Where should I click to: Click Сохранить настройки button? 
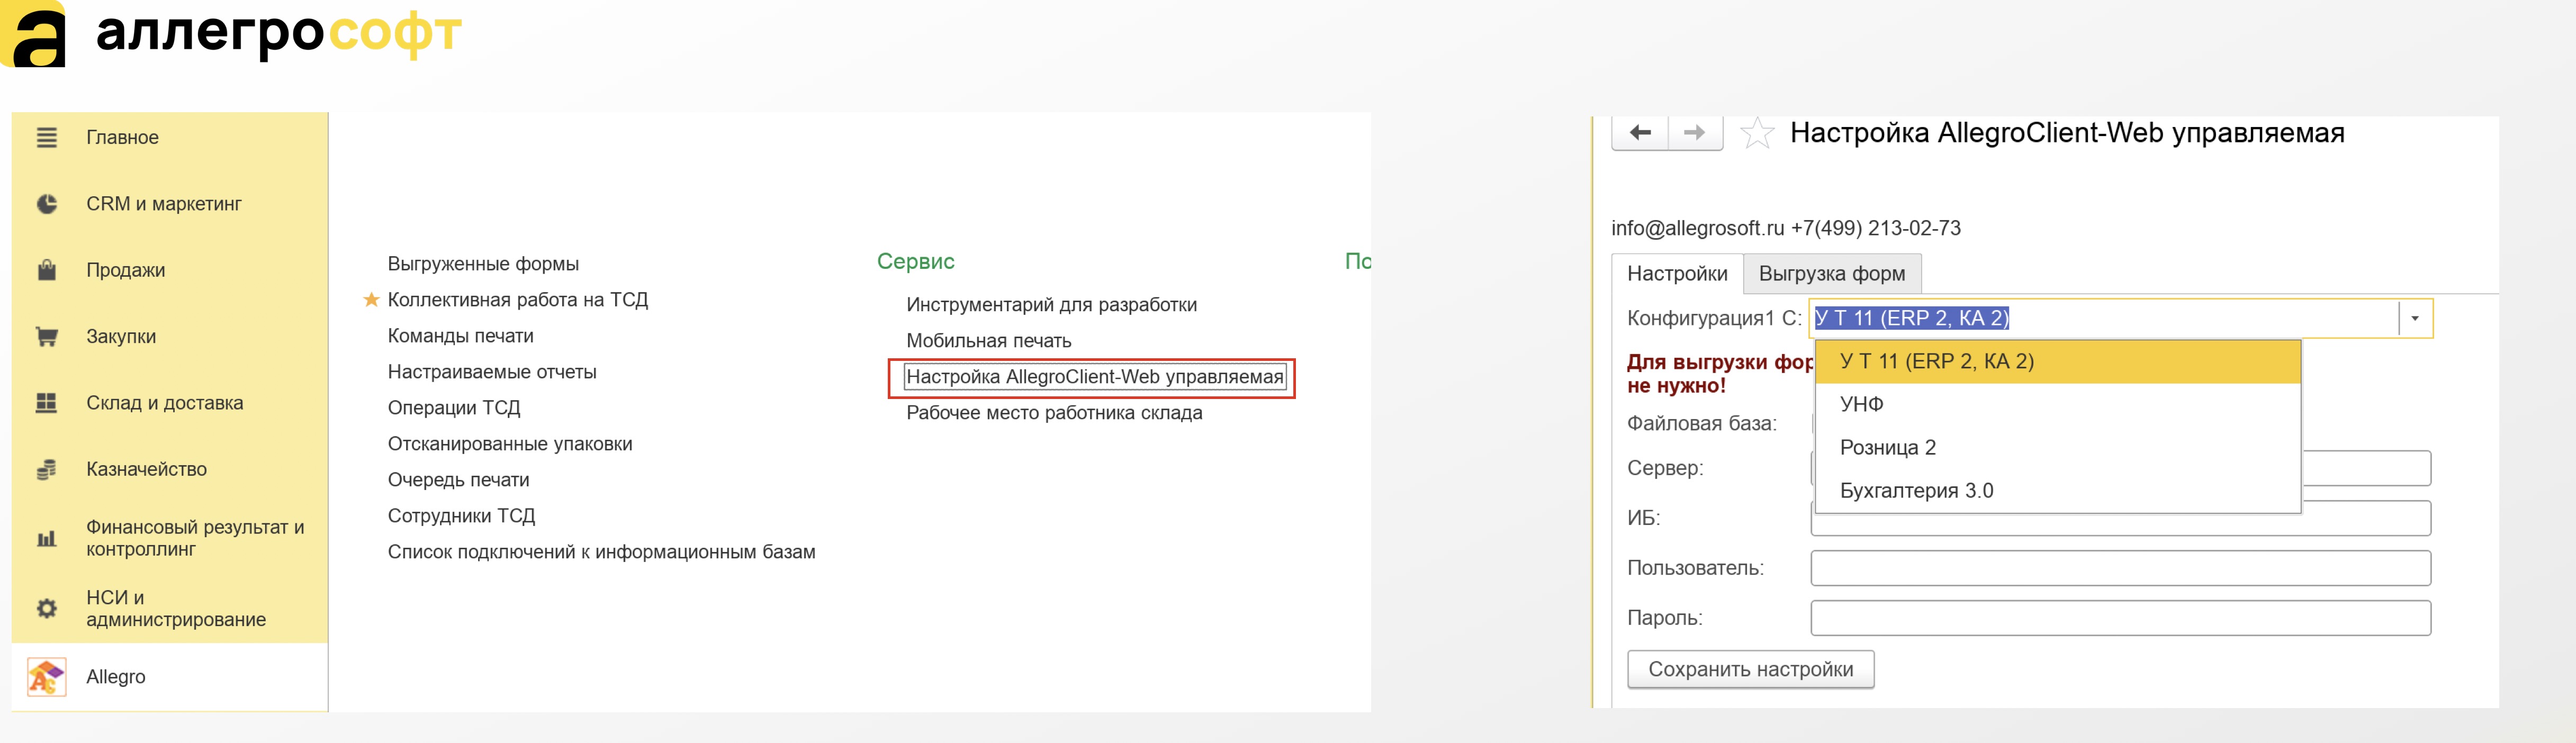click(1750, 670)
